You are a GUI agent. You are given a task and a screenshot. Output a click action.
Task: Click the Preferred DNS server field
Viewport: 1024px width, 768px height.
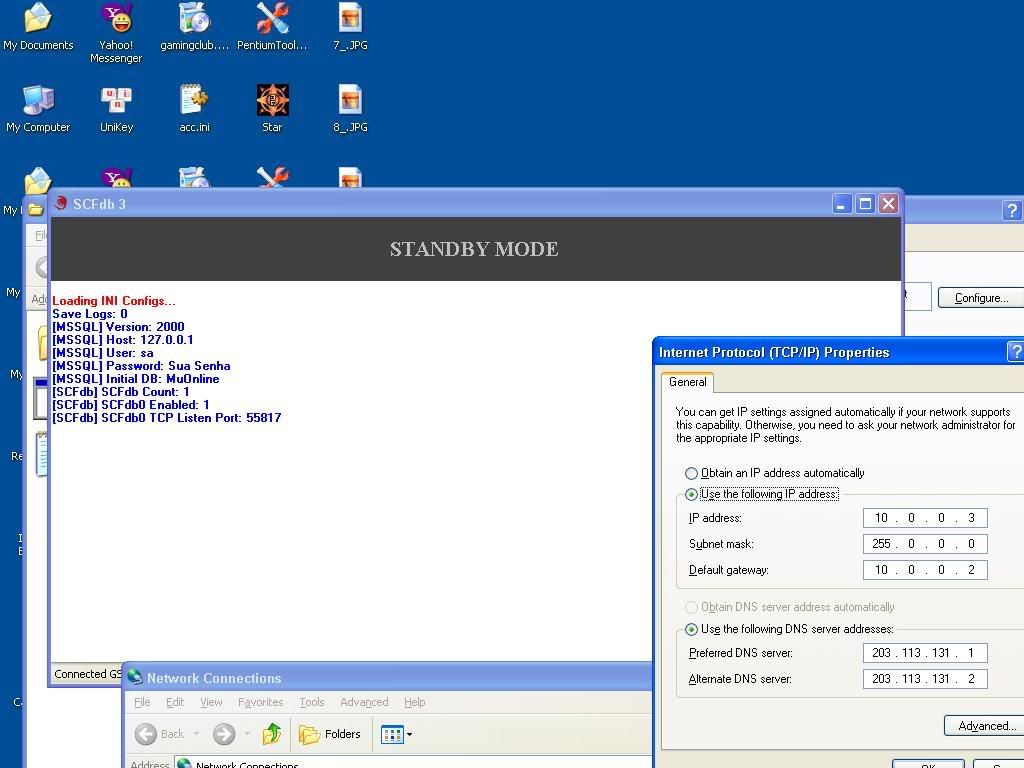coord(925,652)
